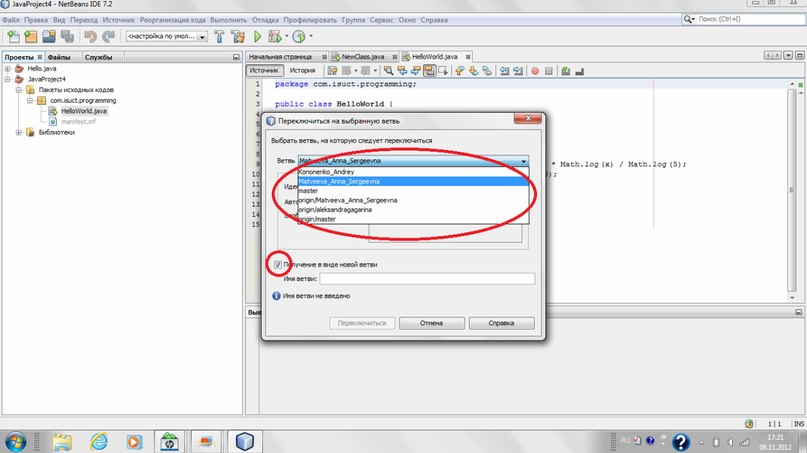Open Windows Start button

pos(15,442)
